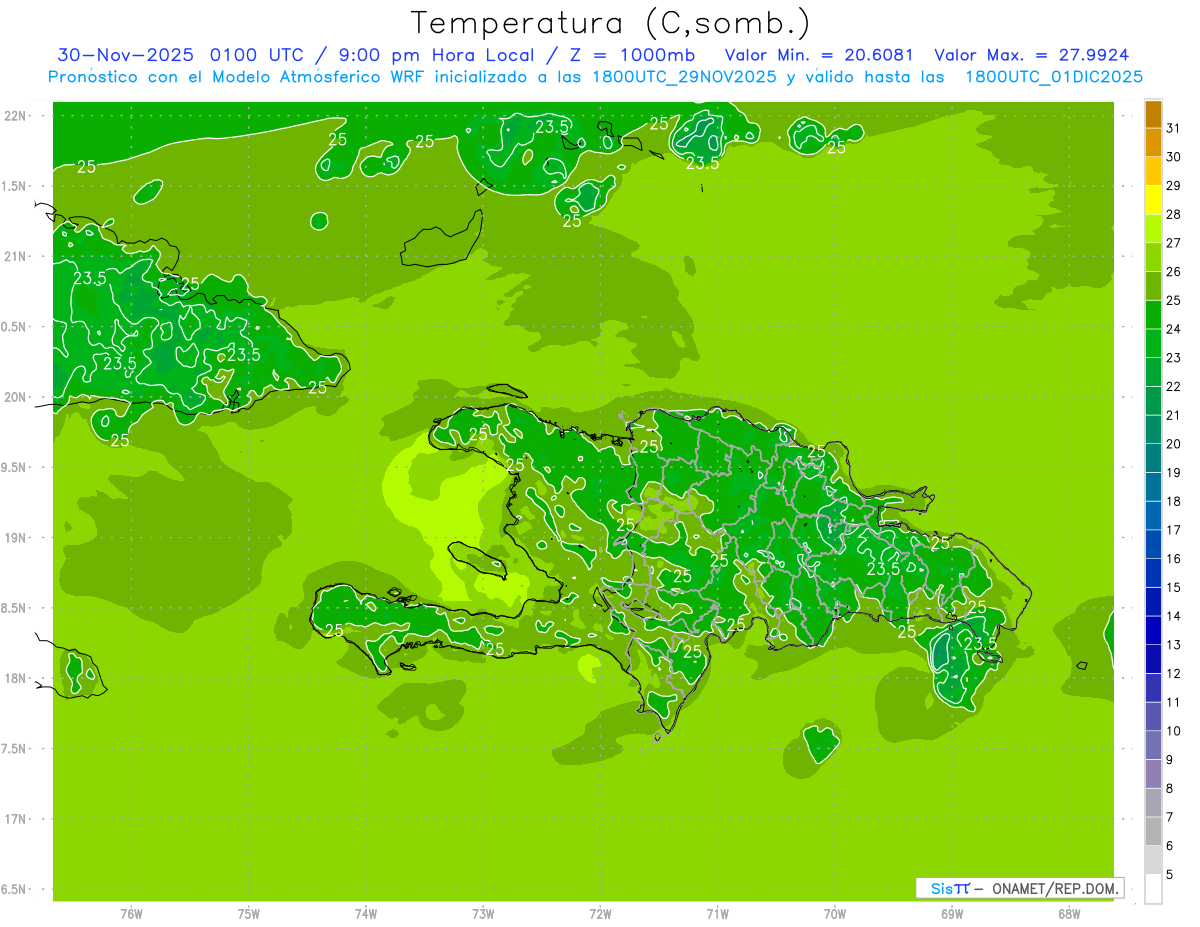
Task: Select the 29 label on the color scale
Action: [1173, 185]
